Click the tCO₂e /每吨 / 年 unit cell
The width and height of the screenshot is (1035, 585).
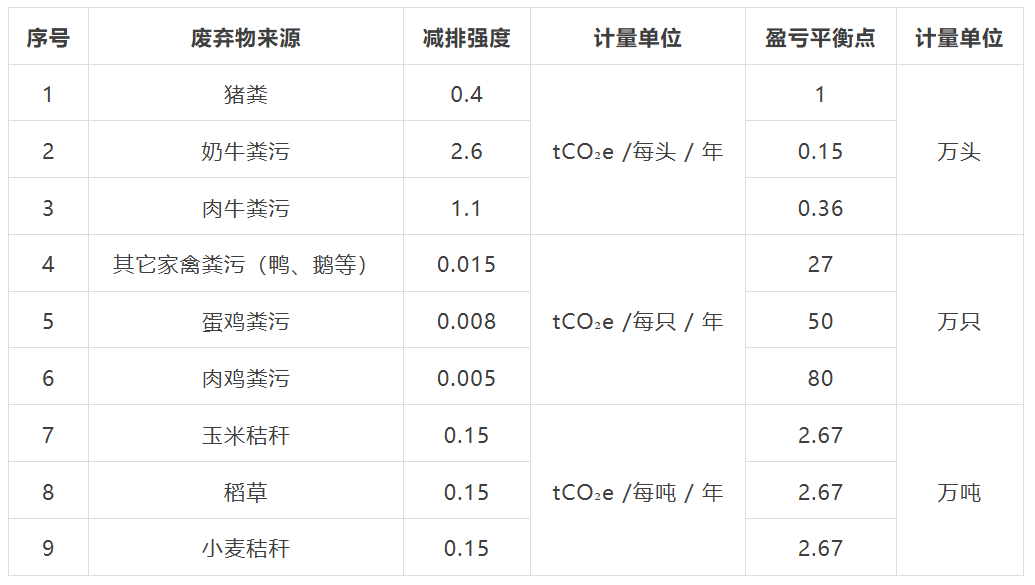coord(637,492)
